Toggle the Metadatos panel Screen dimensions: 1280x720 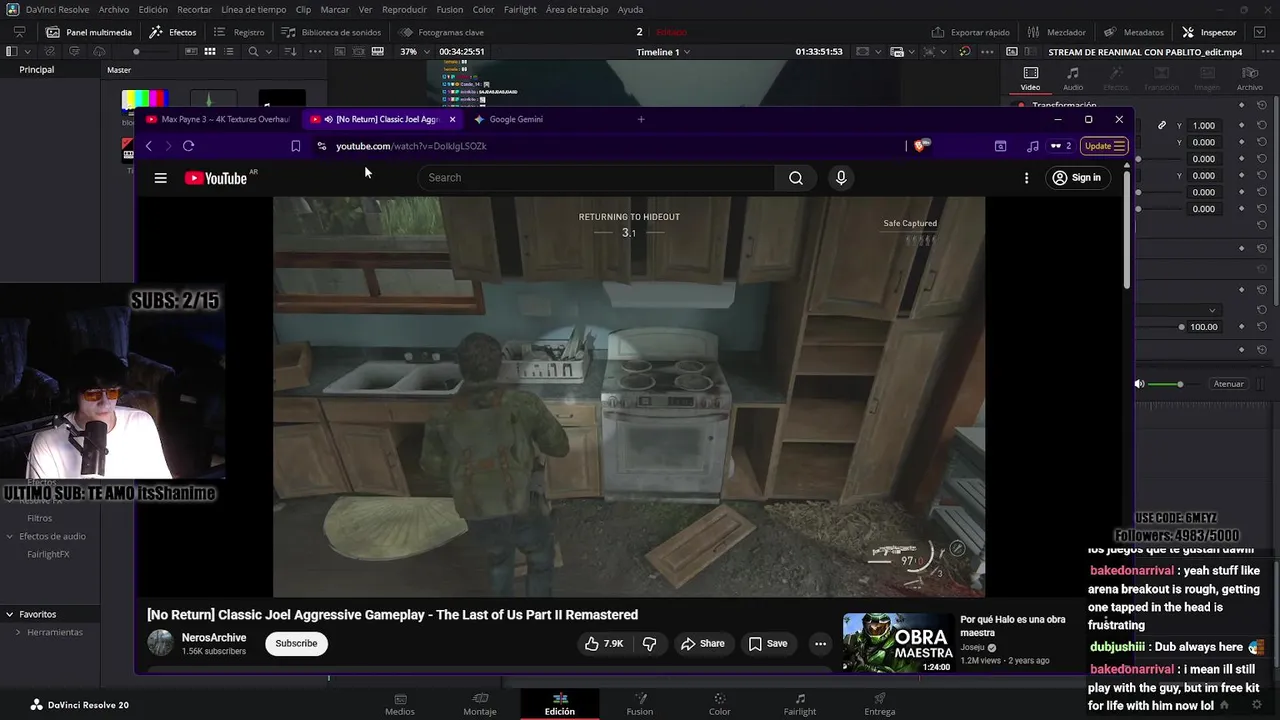[x=1134, y=32]
